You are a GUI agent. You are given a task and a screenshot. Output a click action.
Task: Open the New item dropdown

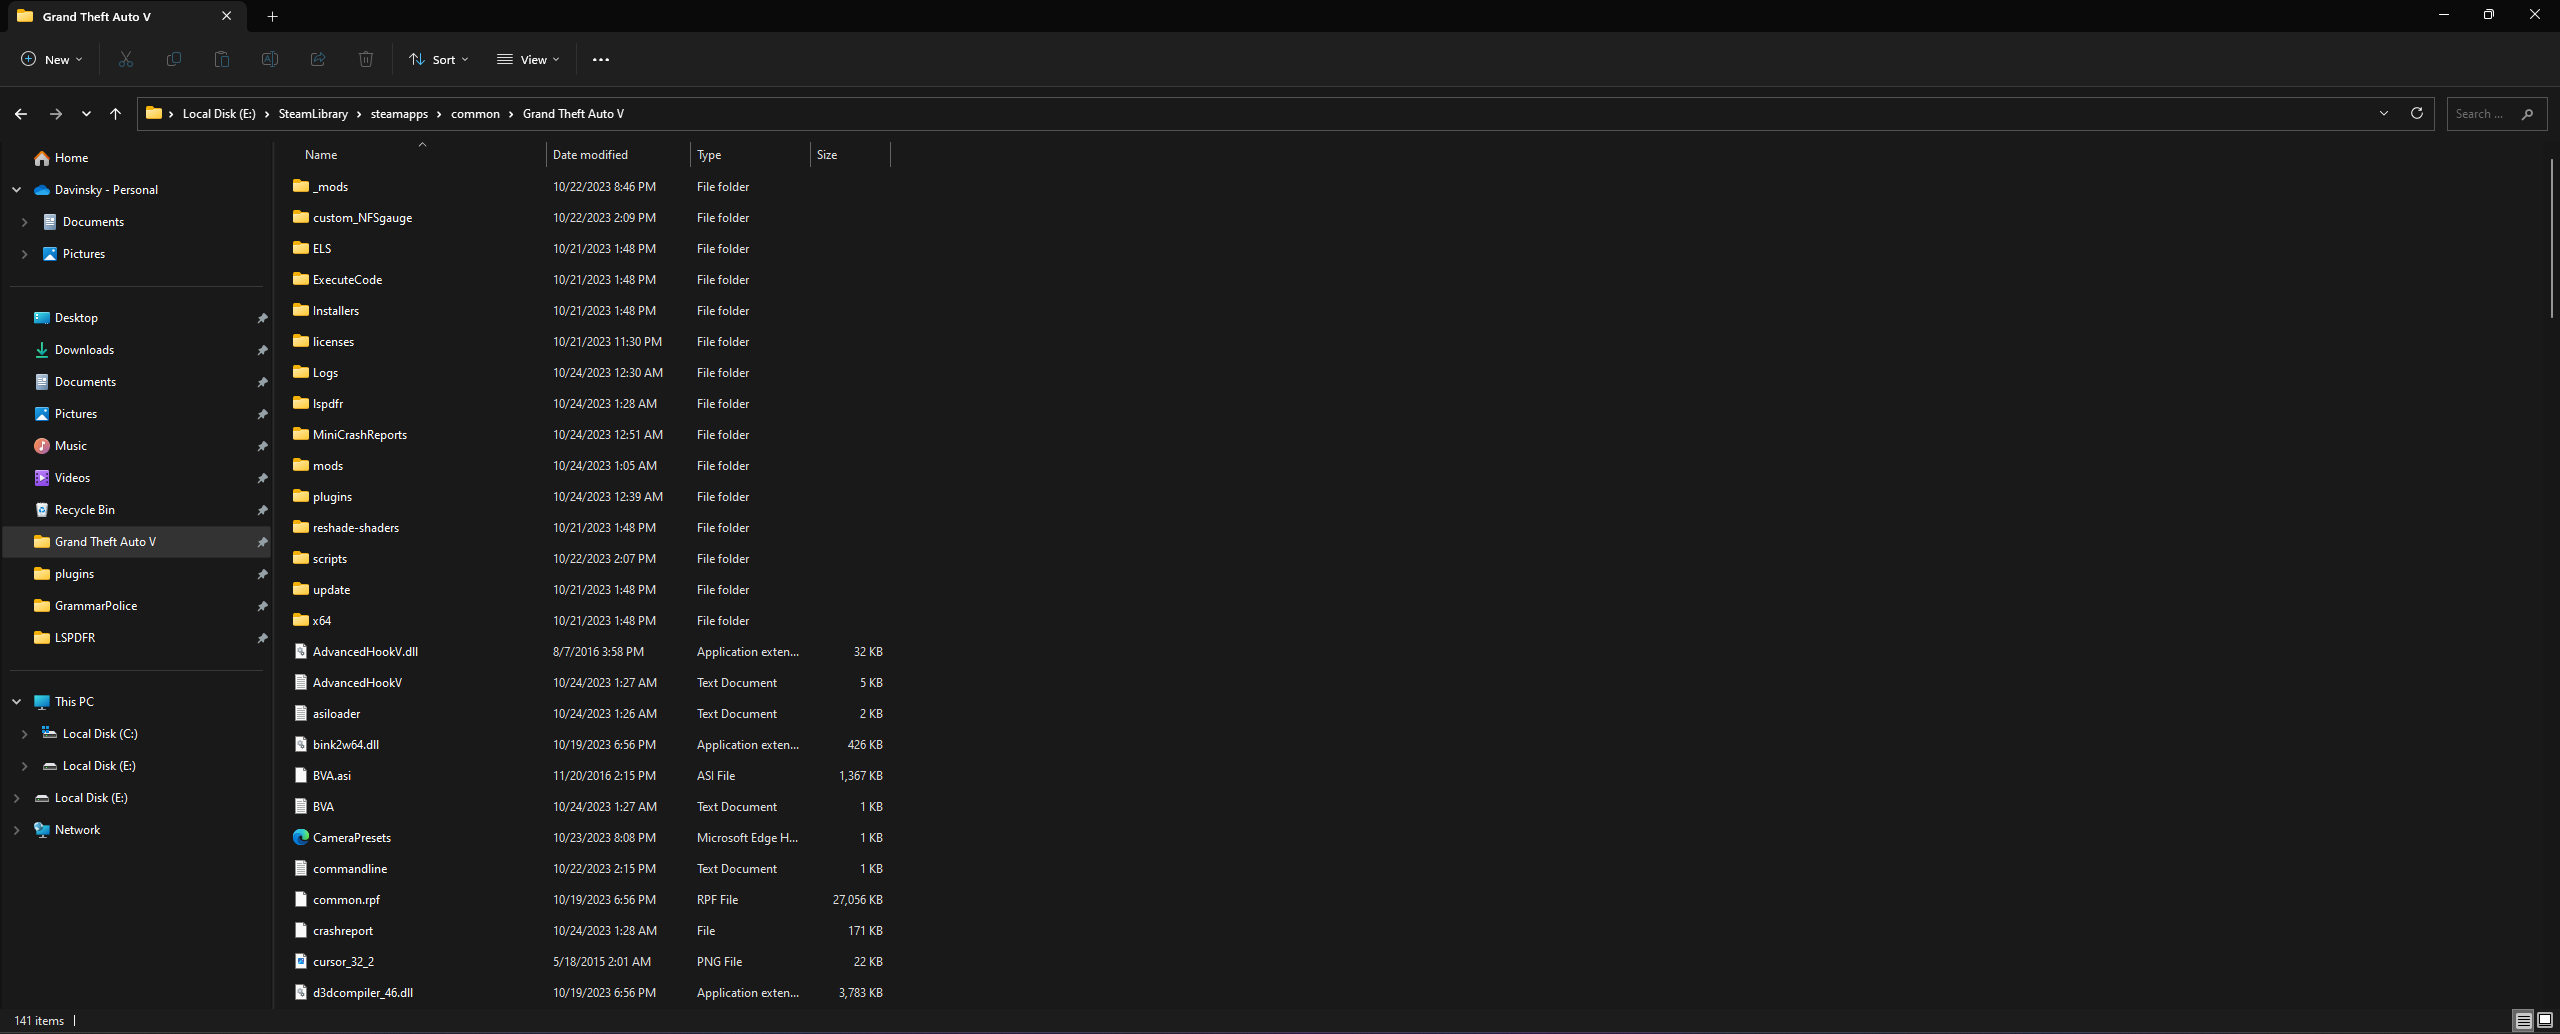point(52,59)
